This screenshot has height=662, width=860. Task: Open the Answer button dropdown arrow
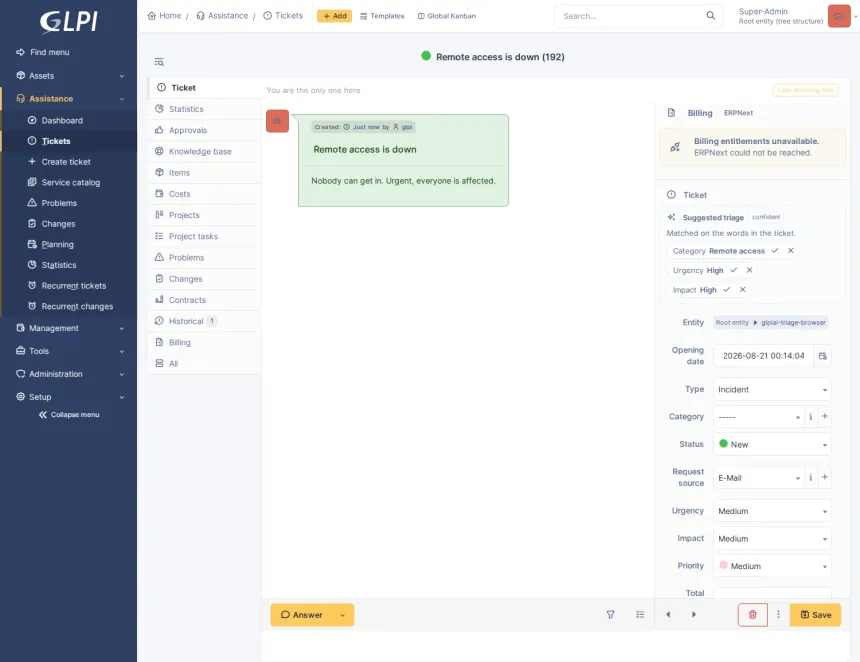pos(342,615)
